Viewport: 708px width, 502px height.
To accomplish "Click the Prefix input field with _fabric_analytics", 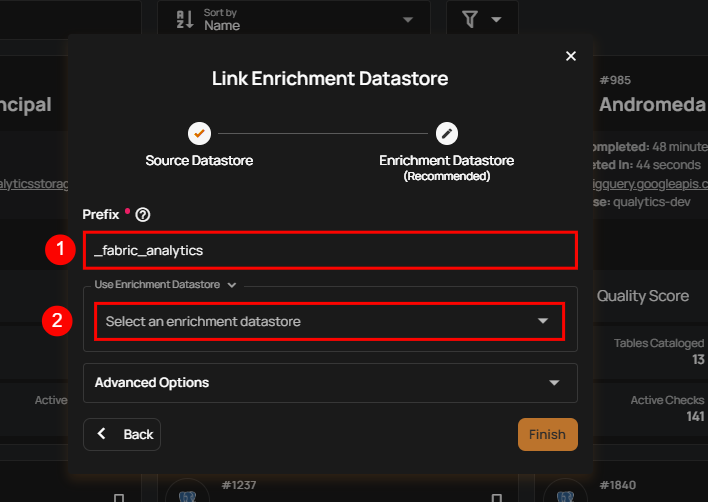I will pyautogui.click(x=330, y=251).
